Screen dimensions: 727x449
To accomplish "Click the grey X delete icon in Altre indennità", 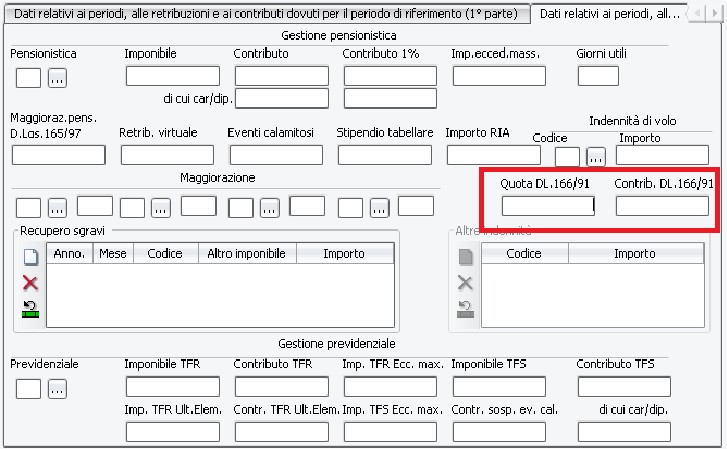I will (464, 283).
